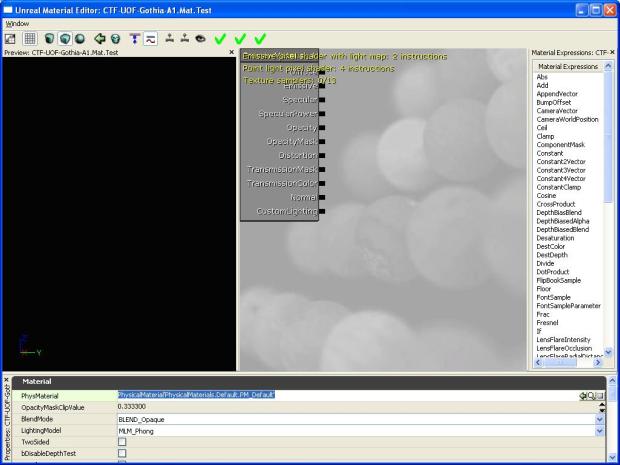Image resolution: width=620 pixels, height=465 pixels.
Task: Toggle the curved-line connector toolbar button
Action: tap(150, 39)
